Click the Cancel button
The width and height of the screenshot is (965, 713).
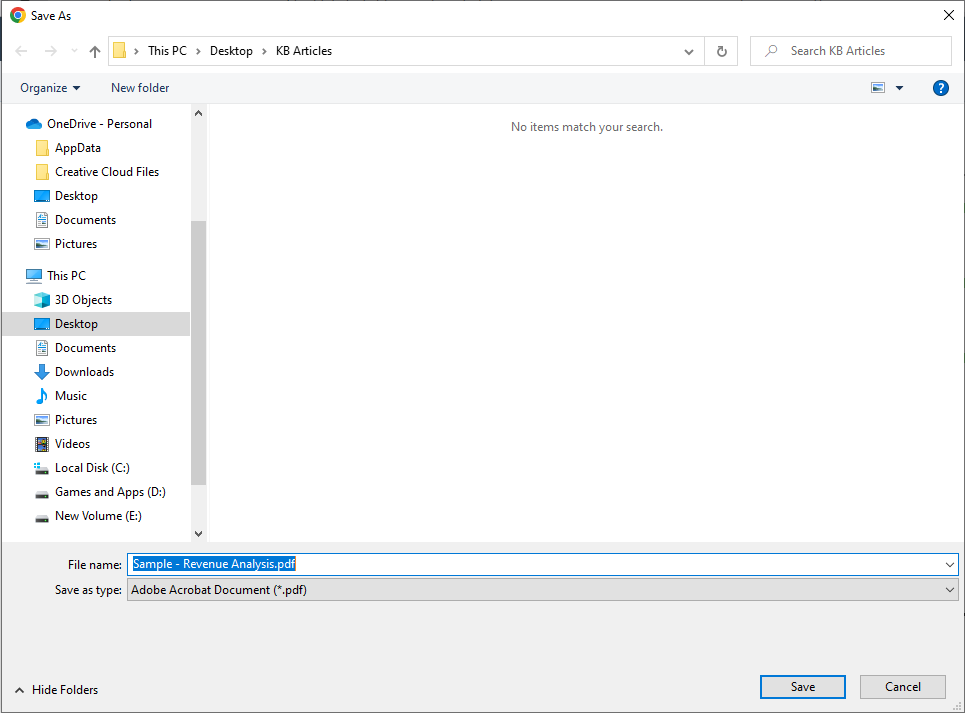902,687
